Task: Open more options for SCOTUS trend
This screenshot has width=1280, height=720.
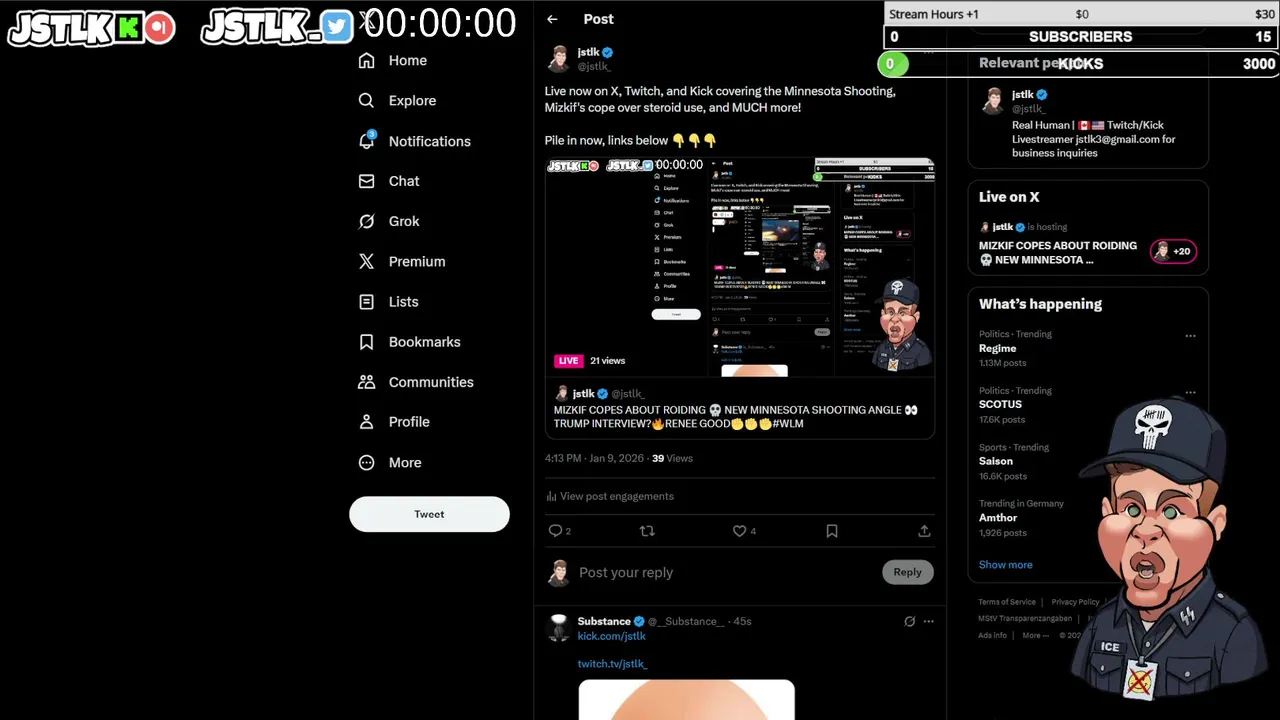Action: (x=1190, y=393)
